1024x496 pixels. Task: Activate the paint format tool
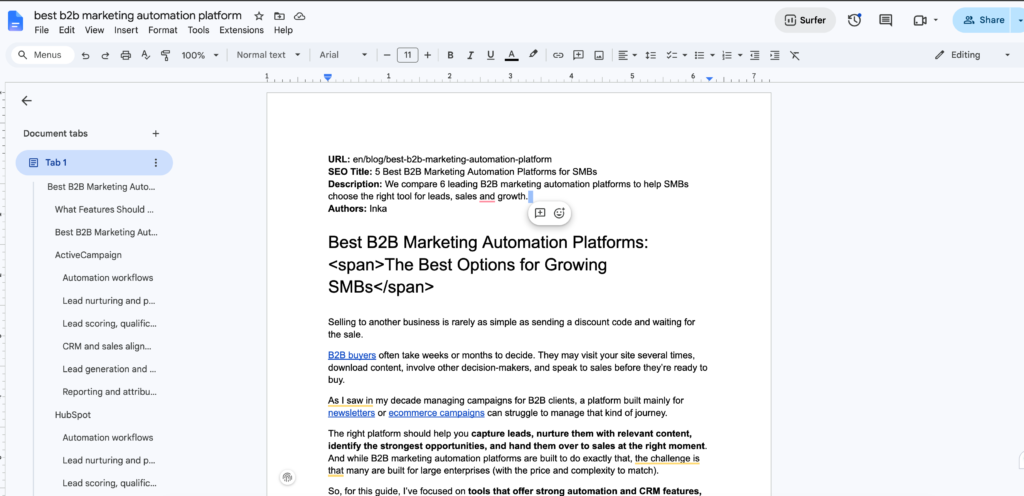pyautogui.click(x=165, y=55)
